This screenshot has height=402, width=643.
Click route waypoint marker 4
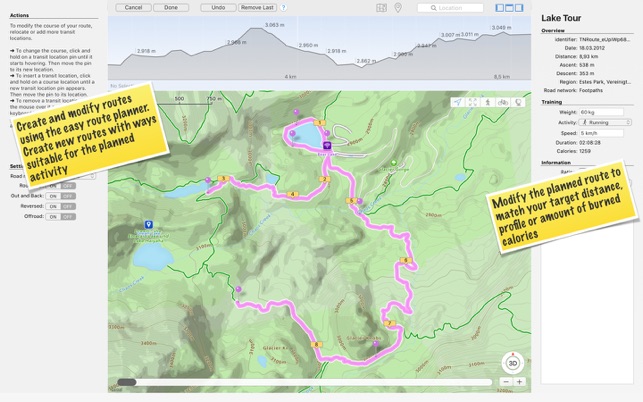(x=292, y=194)
